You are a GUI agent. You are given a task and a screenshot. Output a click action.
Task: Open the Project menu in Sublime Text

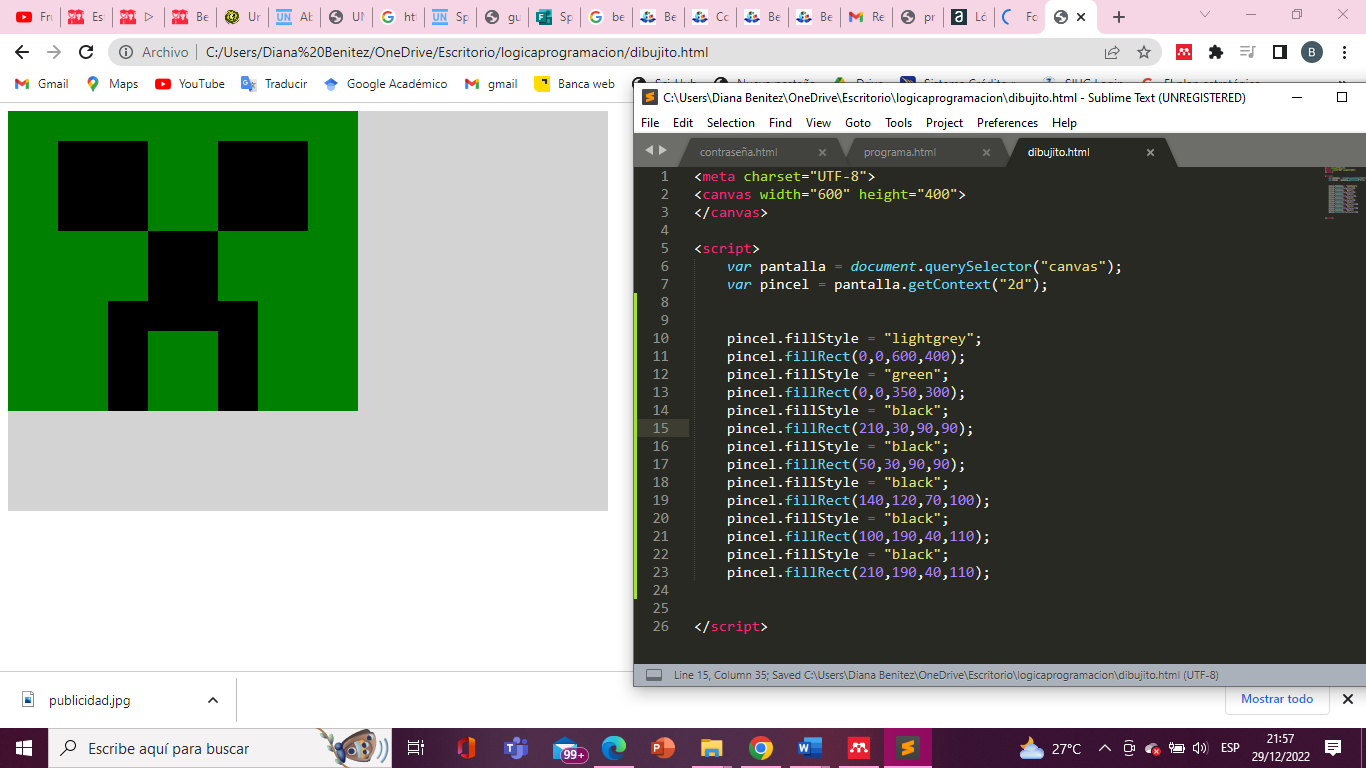[944, 123]
